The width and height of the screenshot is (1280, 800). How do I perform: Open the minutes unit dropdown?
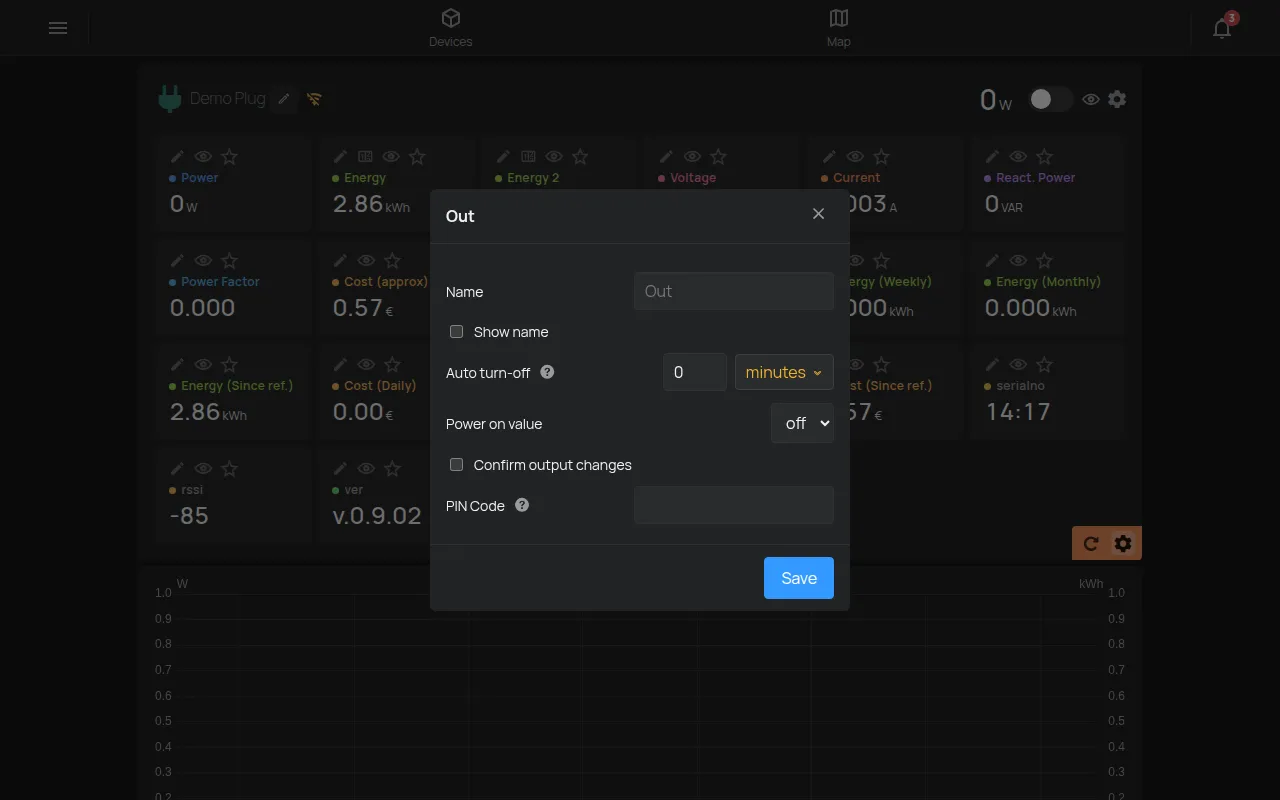784,372
